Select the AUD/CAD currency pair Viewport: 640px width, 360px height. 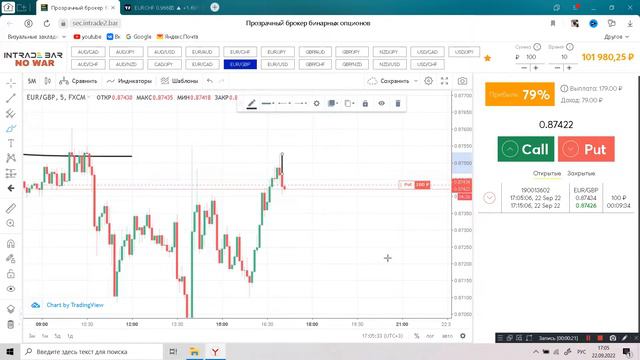click(88, 52)
